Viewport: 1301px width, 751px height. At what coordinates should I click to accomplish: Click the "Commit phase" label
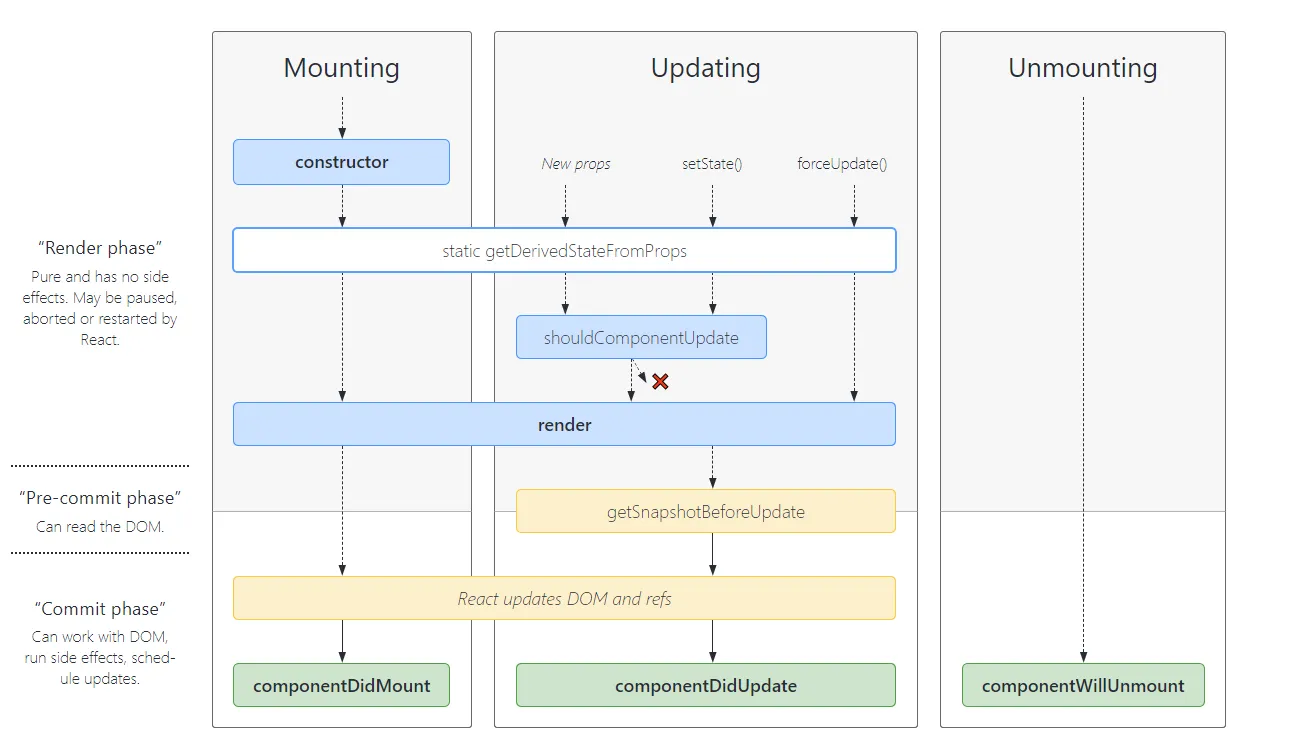pos(100,608)
